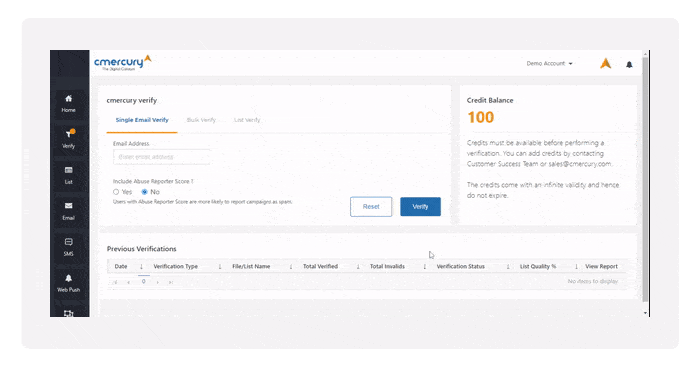Focus the Email Address input field

[x=162, y=157]
